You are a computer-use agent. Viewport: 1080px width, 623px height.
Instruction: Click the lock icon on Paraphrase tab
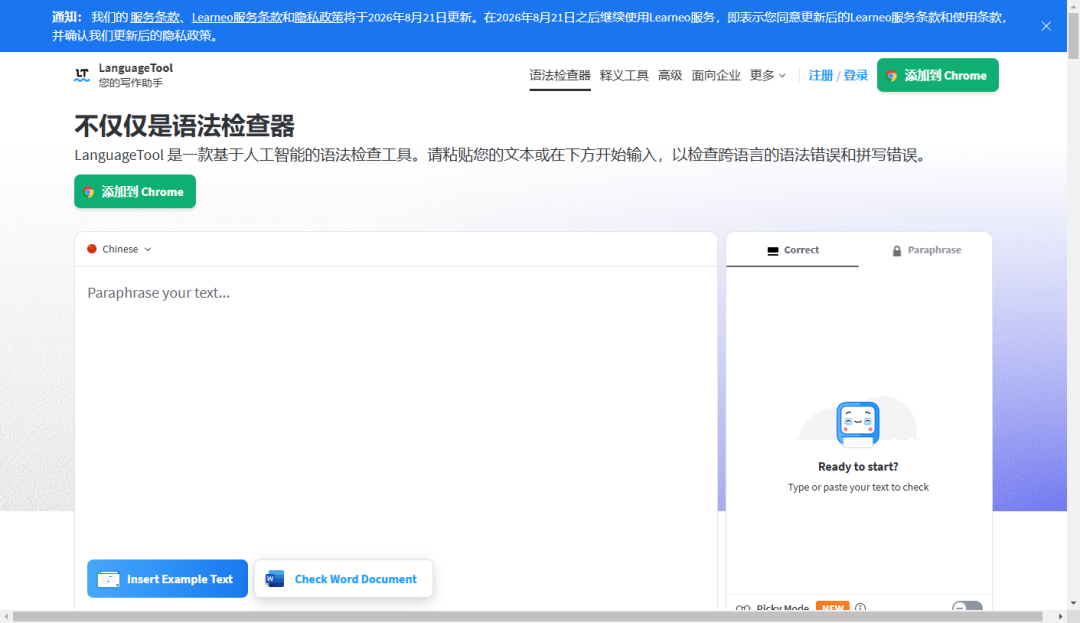[x=897, y=251]
